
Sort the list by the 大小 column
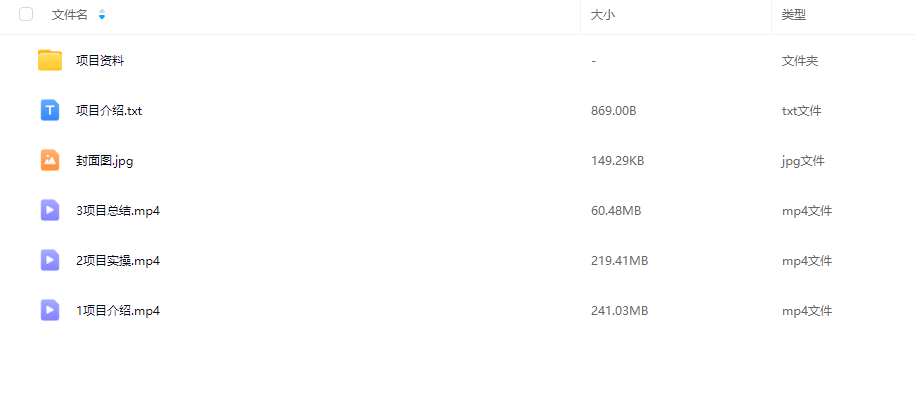pyautogui.click(x=603, y=15)
